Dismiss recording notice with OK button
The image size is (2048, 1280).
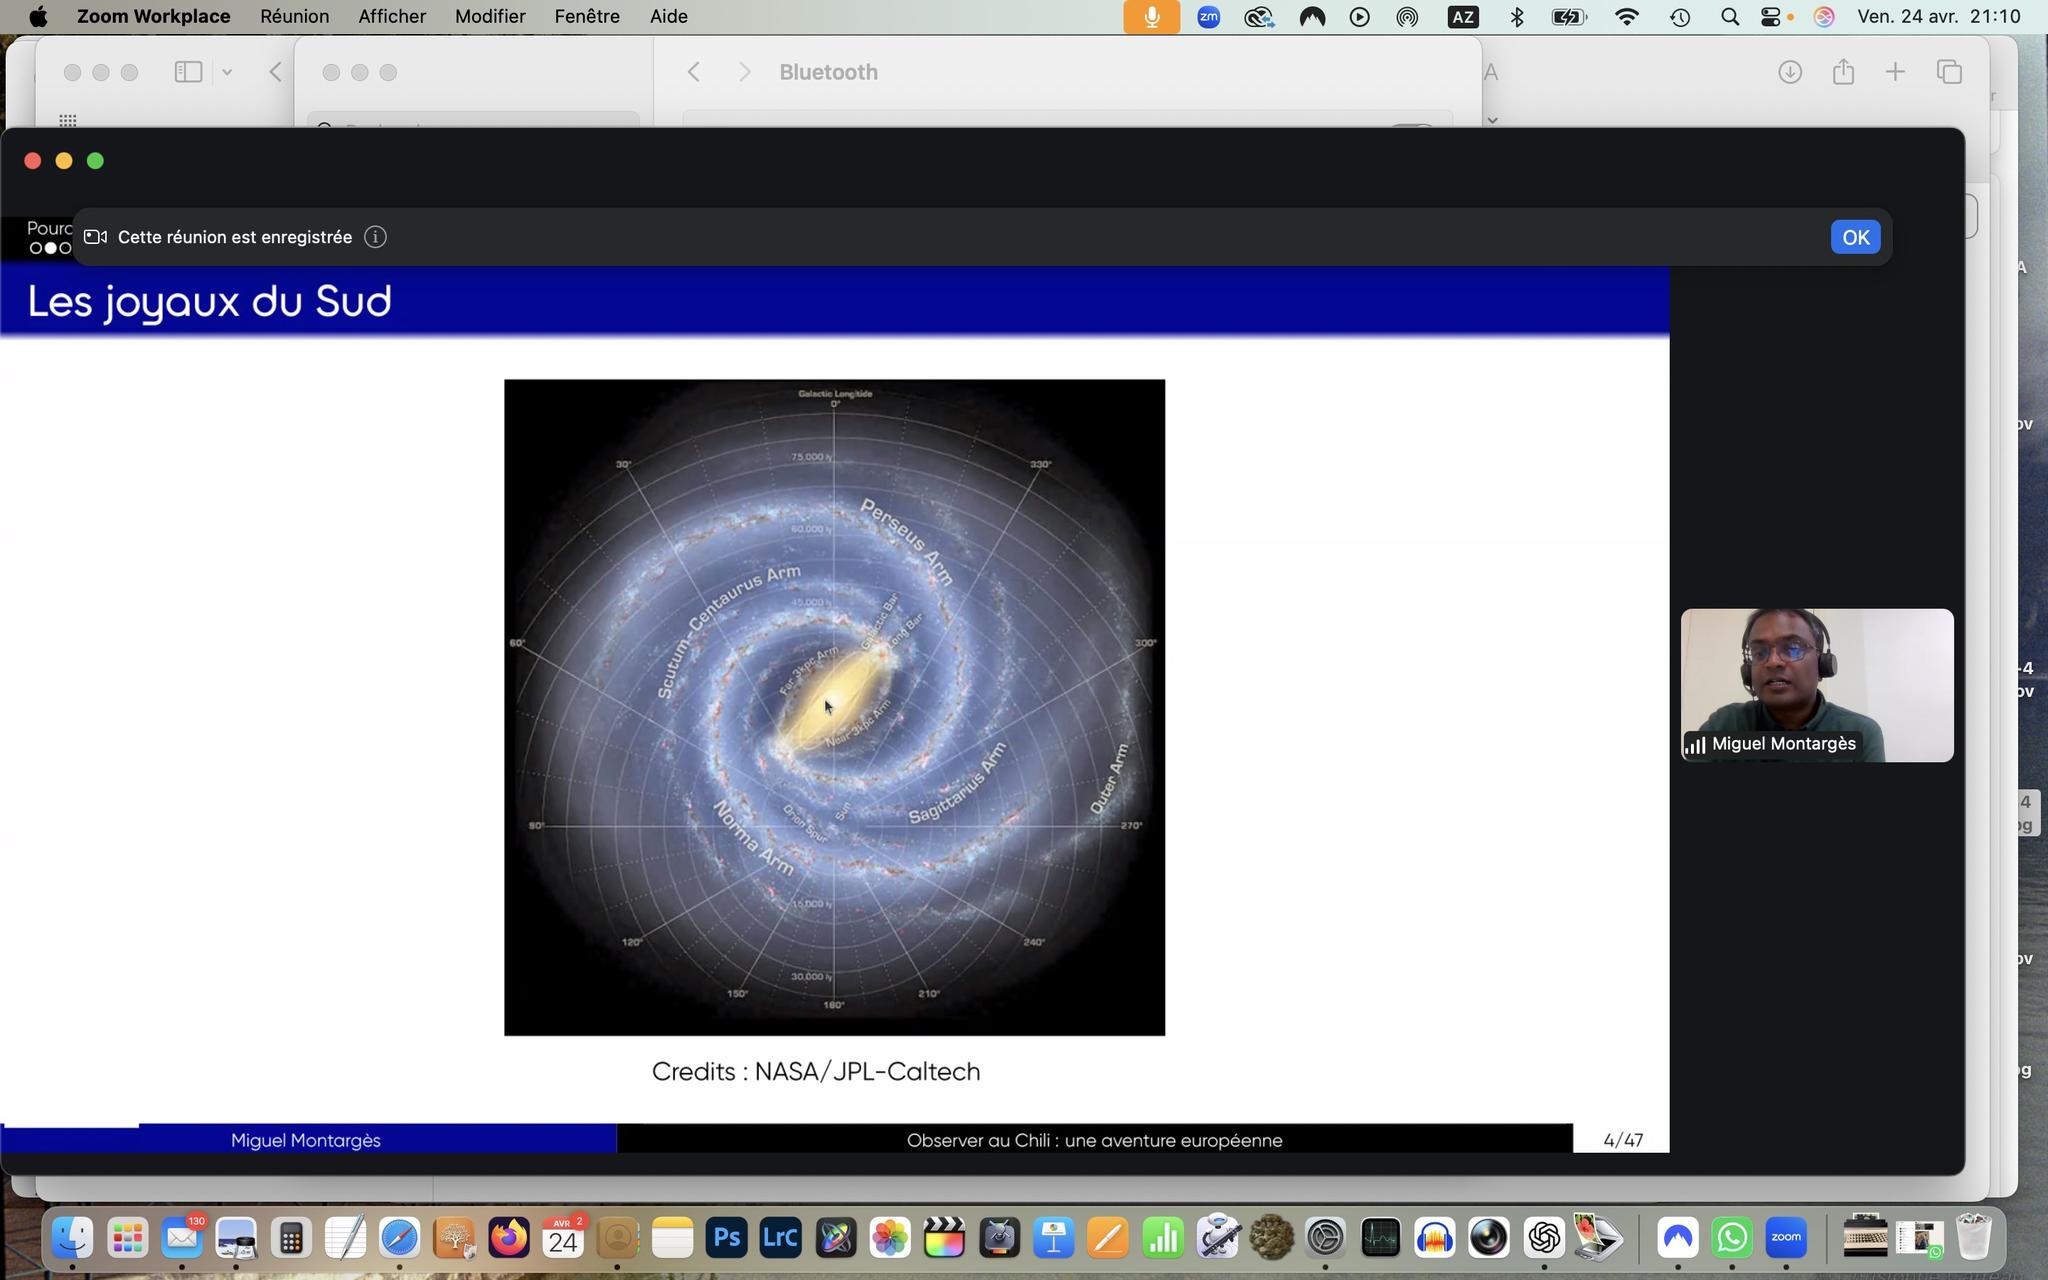point(1855,237)
